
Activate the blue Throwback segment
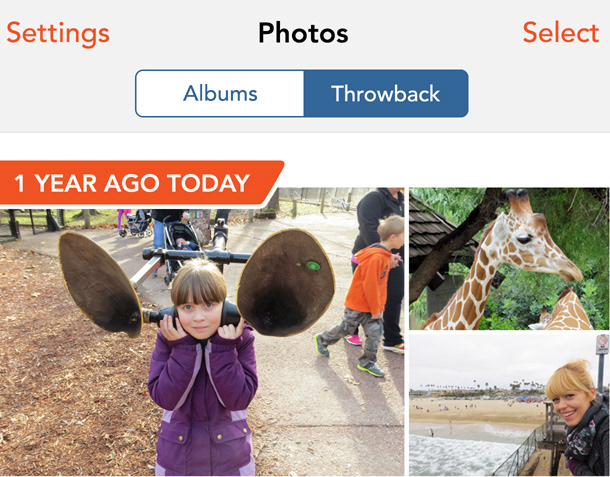pyautogui.click(x=386, y=93)
